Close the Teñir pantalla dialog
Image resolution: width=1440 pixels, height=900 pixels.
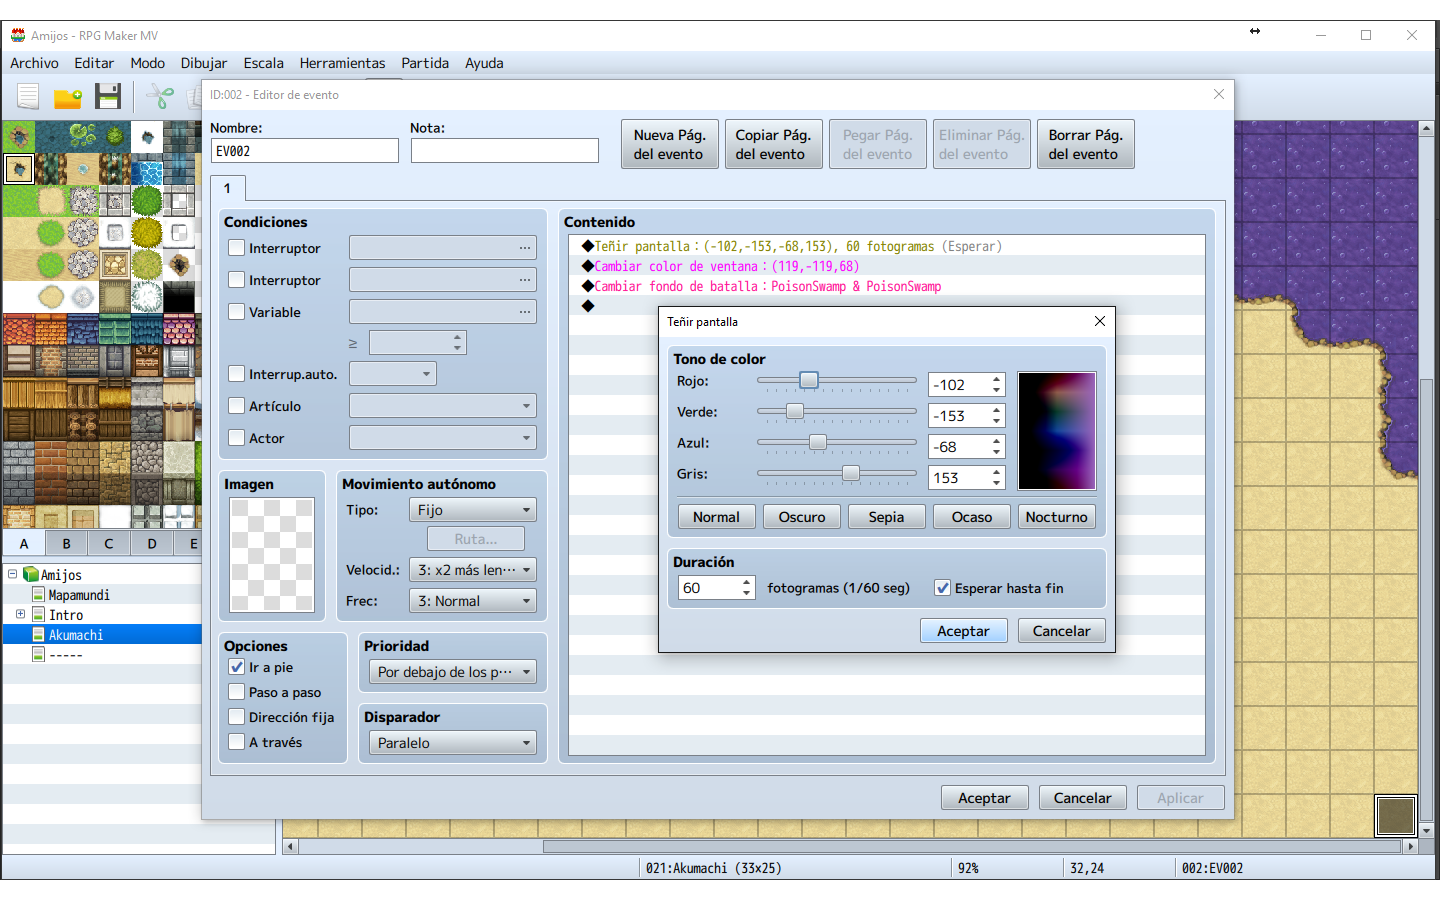click(x=1099, y=321)
